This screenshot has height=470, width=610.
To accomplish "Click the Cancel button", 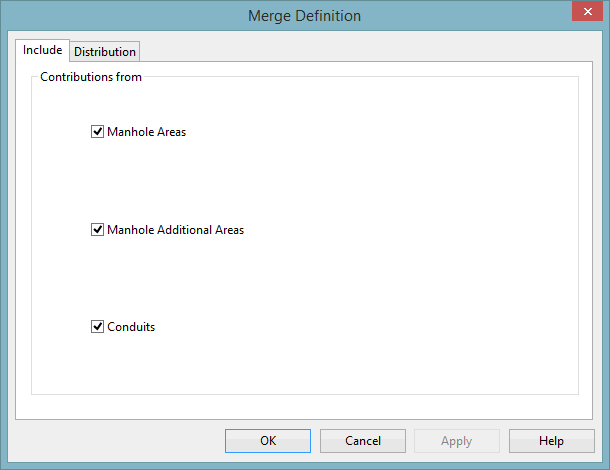I will [363, 441].
